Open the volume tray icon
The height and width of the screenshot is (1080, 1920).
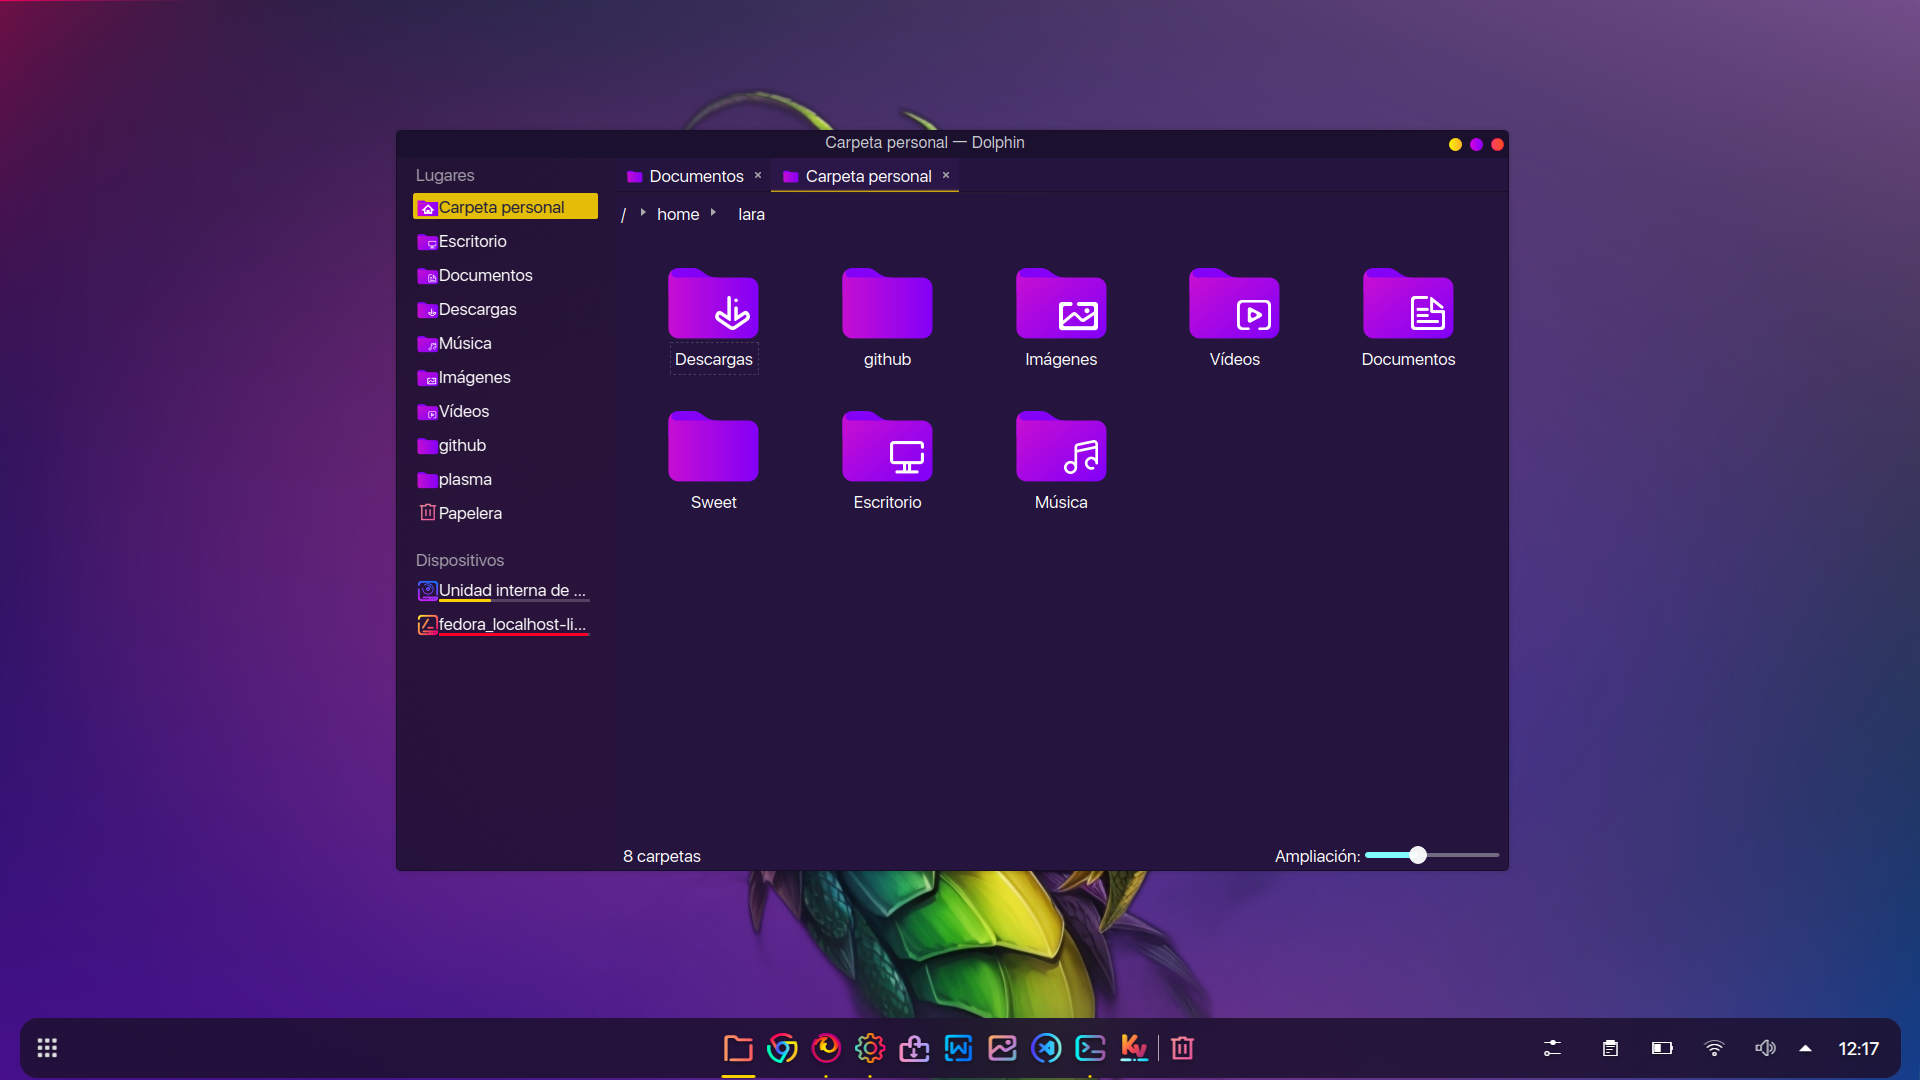coord(1766,1048)
